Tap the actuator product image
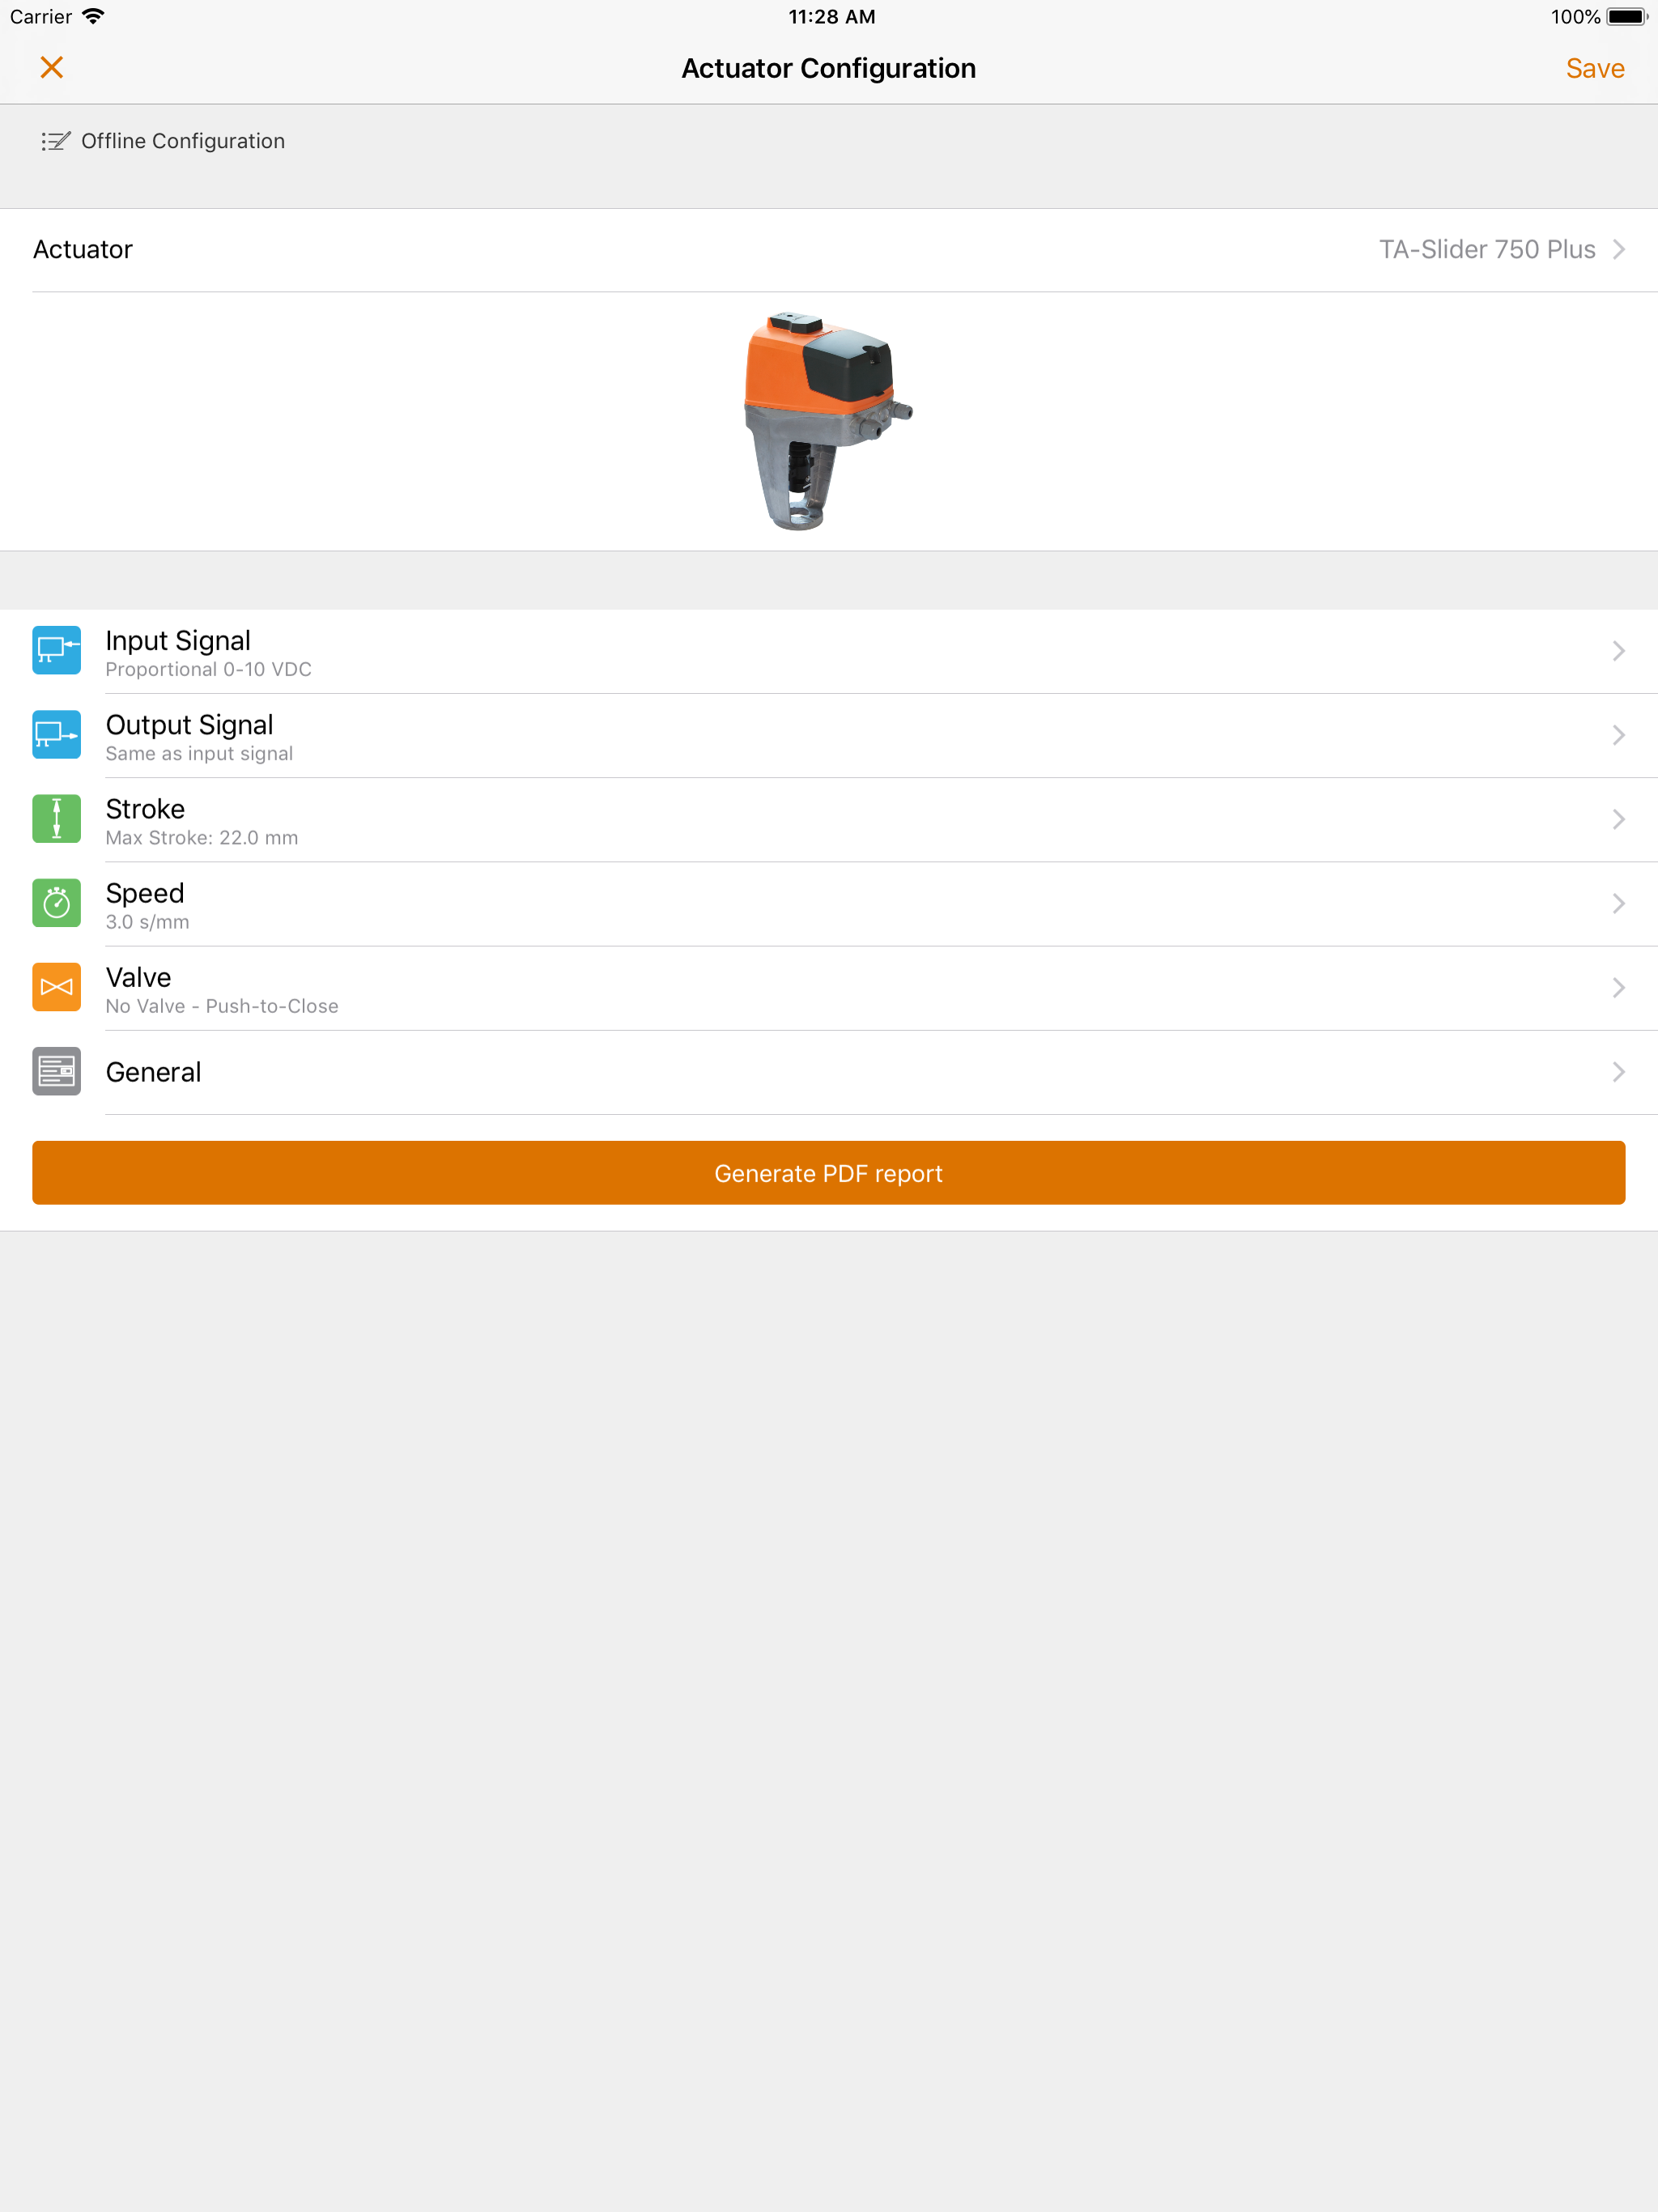Viewport: 1658px width, 2212px height. coord(828,420)
